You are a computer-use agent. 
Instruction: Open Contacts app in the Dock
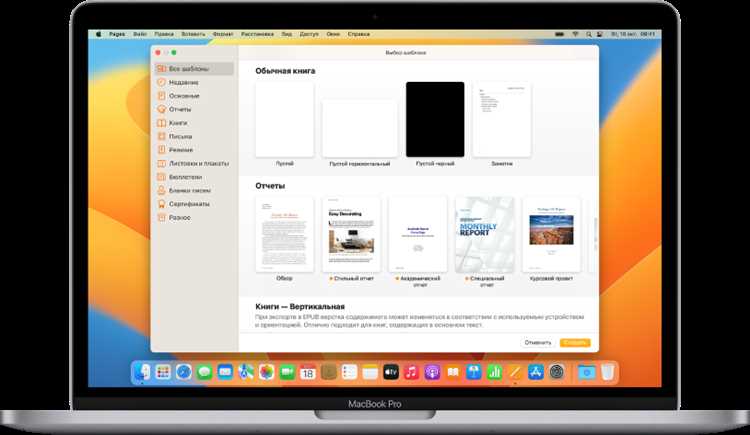coord(329,372)
